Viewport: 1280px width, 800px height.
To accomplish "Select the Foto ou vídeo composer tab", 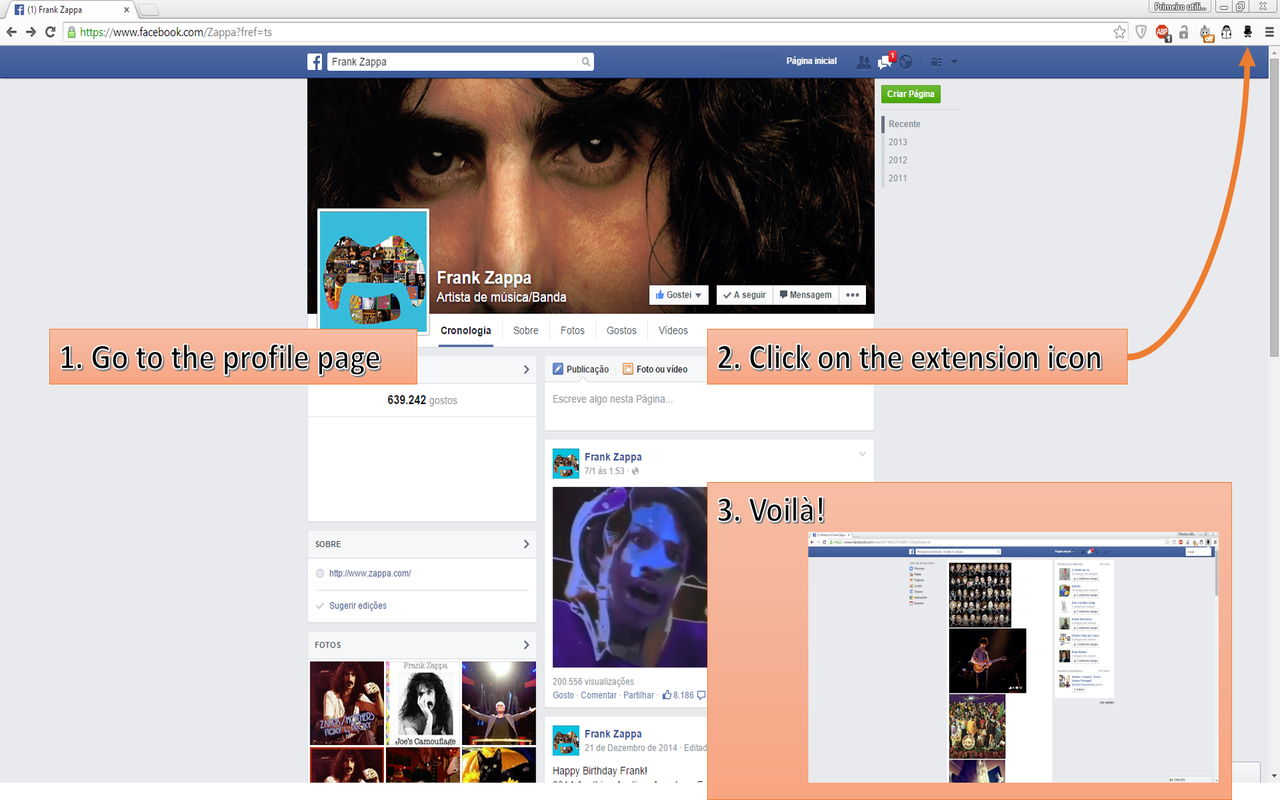I will 655,369.
